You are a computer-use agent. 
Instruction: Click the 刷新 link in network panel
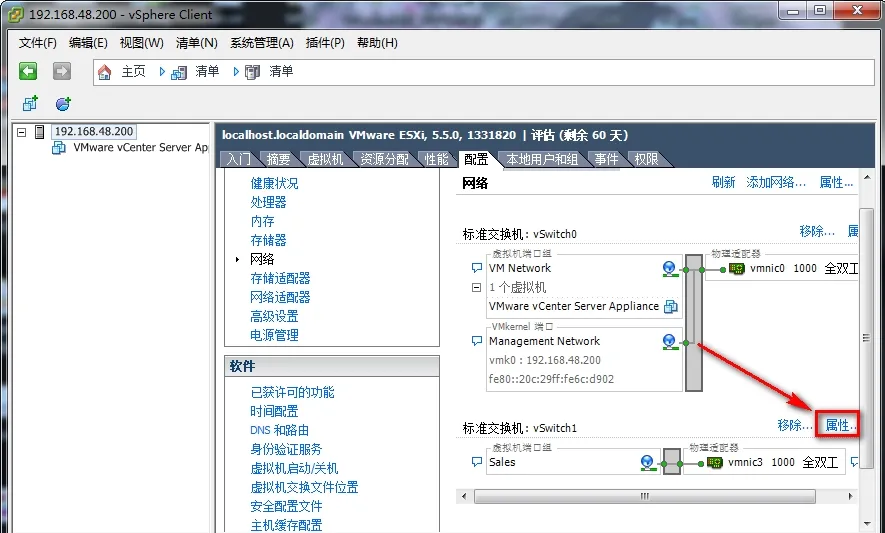click(x=724, y=182)
